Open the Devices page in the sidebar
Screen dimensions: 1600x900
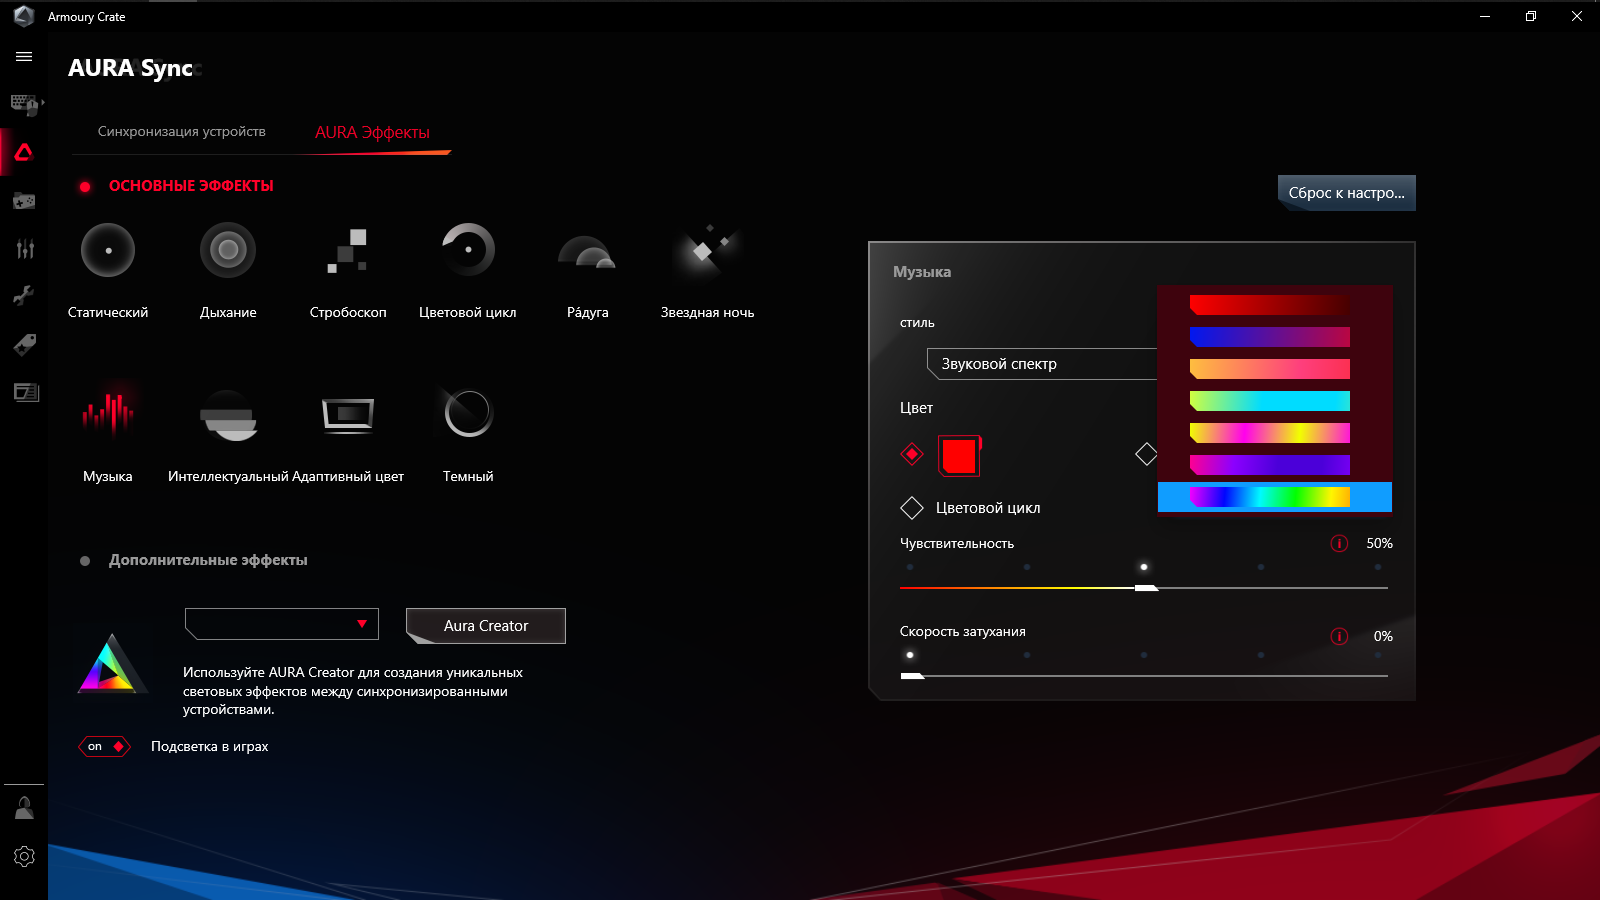(x=24, y=104)
